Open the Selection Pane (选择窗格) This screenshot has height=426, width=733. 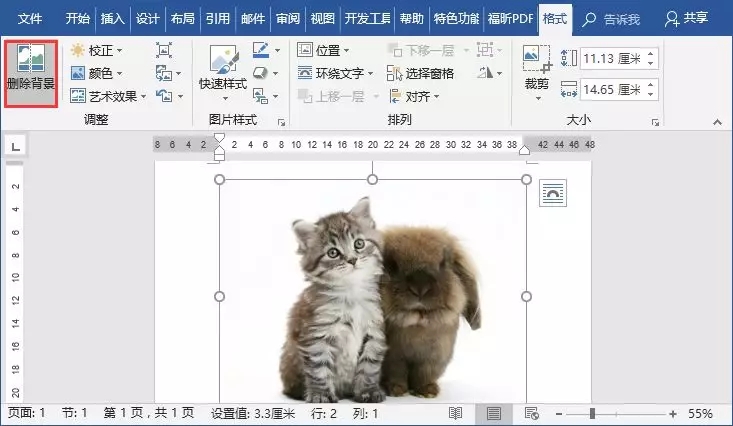pos(420,73)
